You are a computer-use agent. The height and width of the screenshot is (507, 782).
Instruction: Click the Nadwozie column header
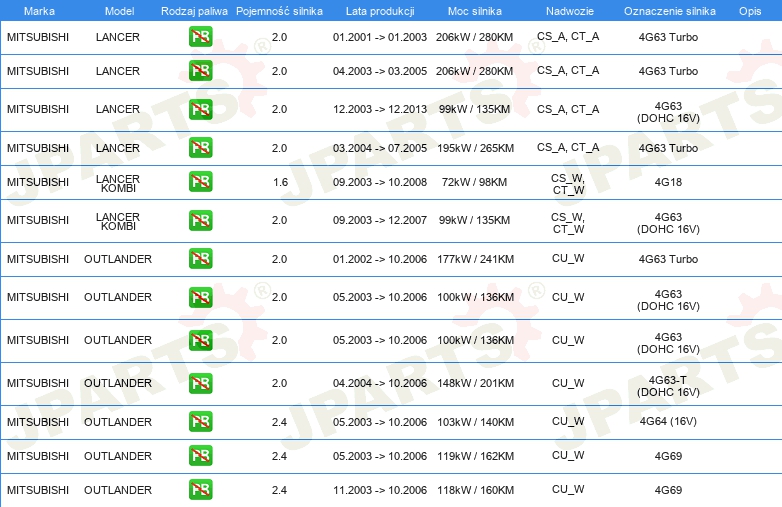pos(570,11)
